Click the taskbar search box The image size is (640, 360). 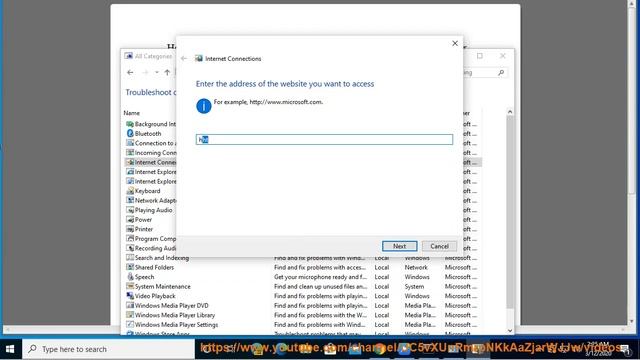(x=109, y=349)
